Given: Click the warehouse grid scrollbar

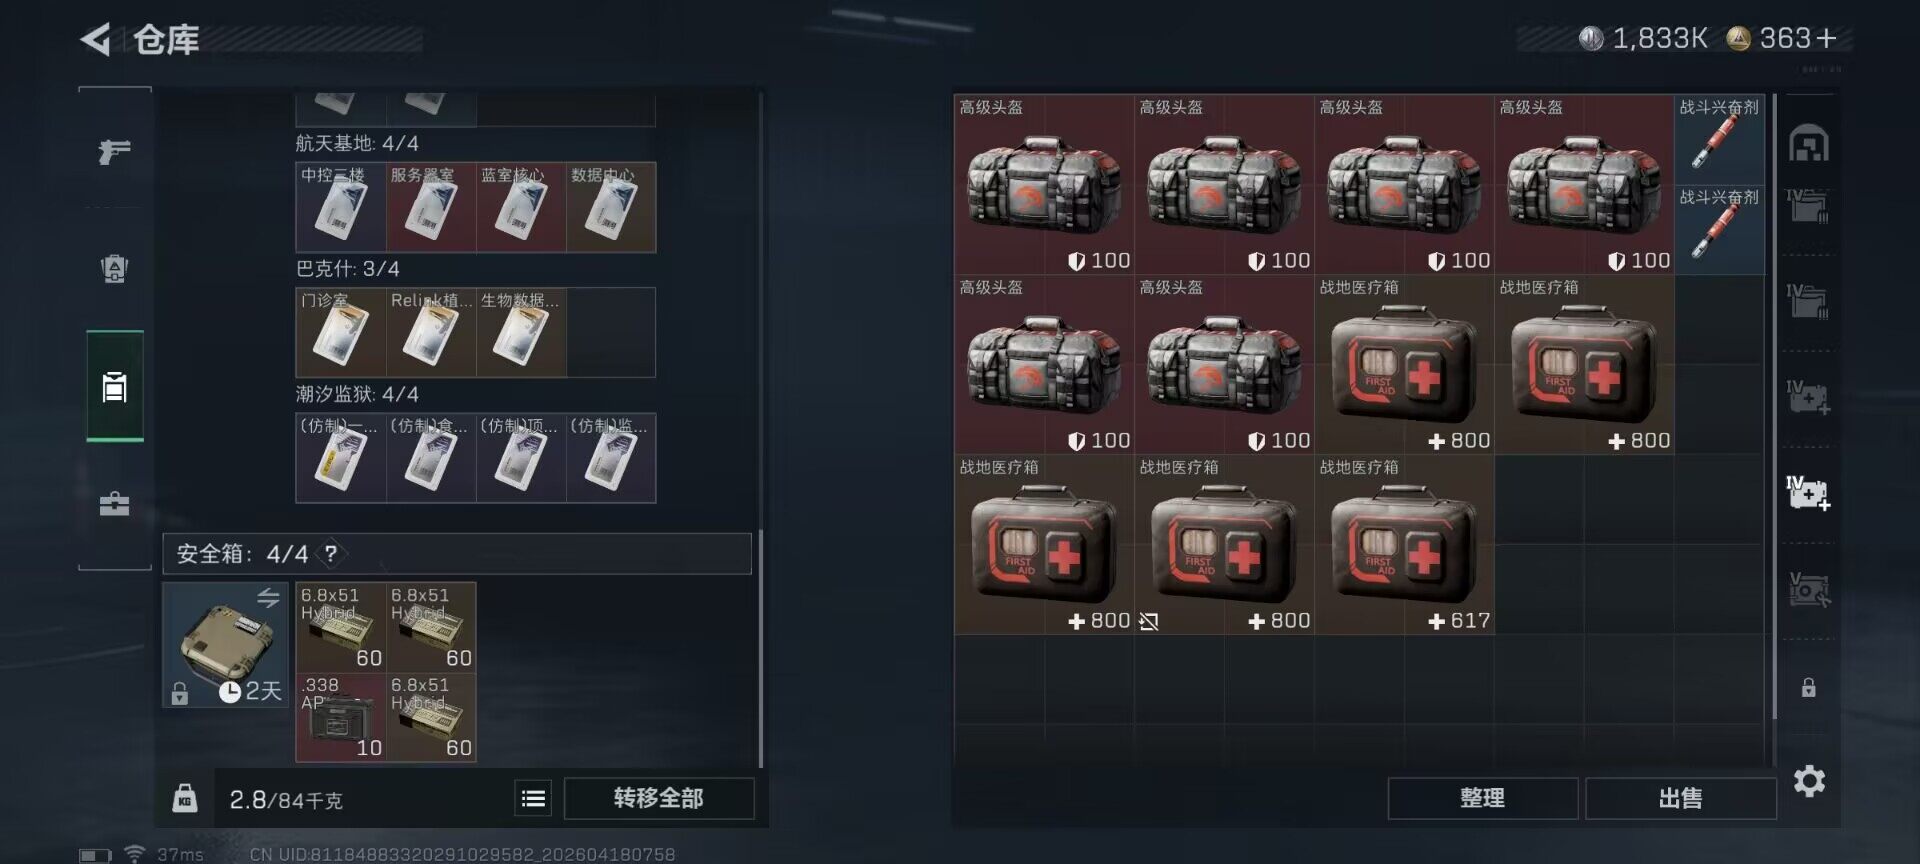Looking at the screenshot, I should click(x=1774, y=405).
